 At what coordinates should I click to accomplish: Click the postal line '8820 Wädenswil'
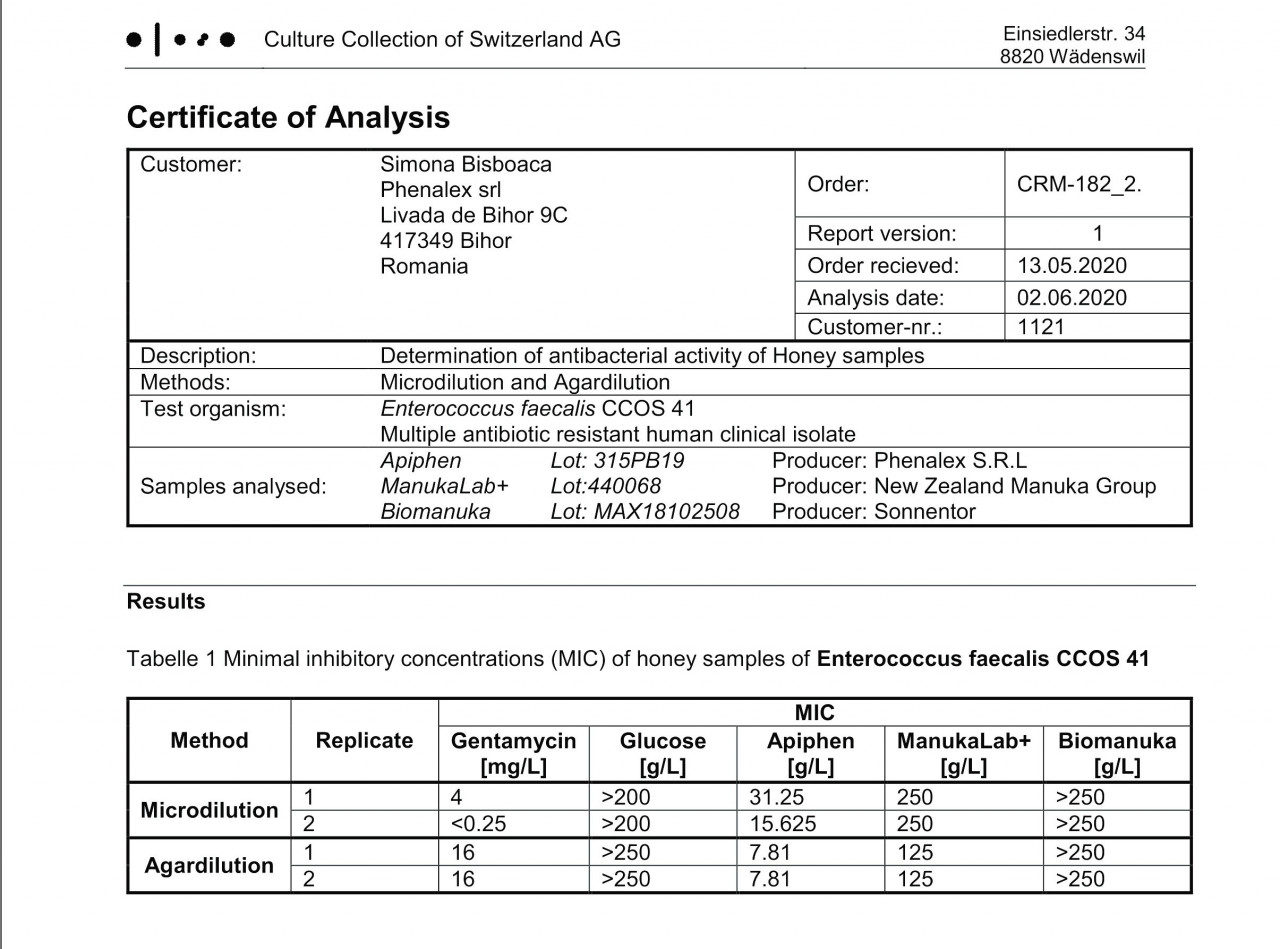point(1072,57)
